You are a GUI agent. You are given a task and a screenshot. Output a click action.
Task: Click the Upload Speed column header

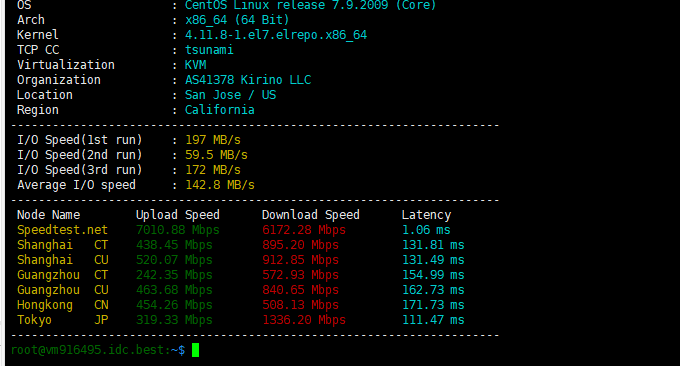pyautogui.click(x=178, y=215)
